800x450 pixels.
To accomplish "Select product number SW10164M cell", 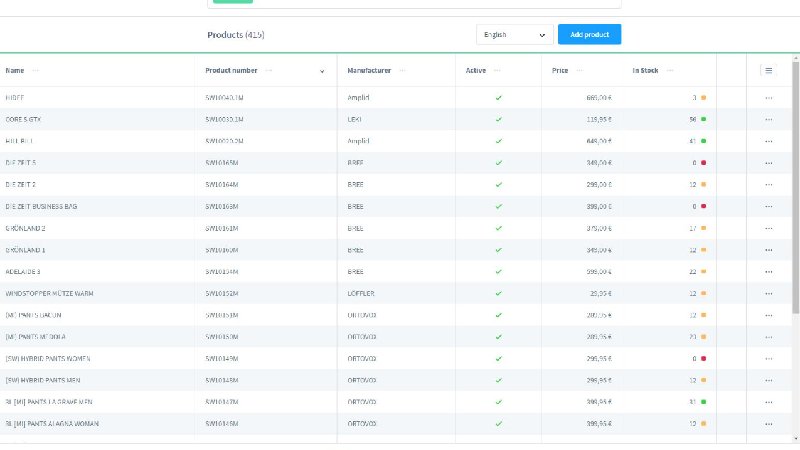I will [222, 185].
